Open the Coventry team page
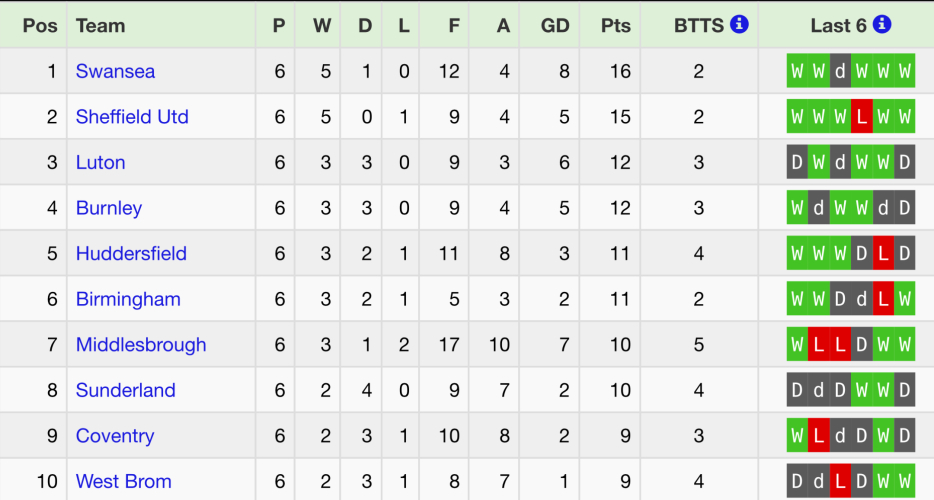 coord(115,436)
